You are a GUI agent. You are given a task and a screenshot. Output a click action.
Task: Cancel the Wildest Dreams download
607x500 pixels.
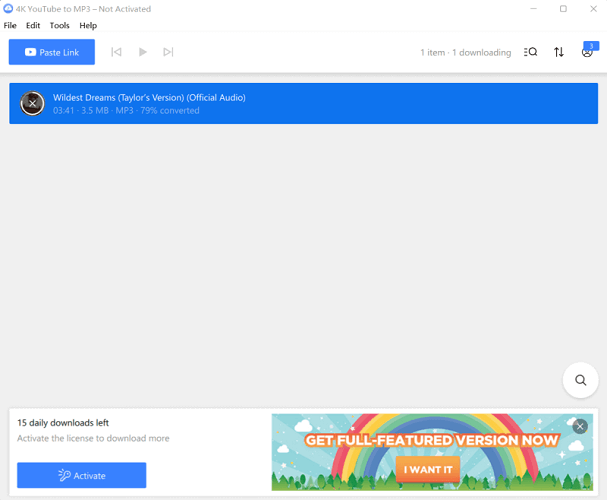33,103
